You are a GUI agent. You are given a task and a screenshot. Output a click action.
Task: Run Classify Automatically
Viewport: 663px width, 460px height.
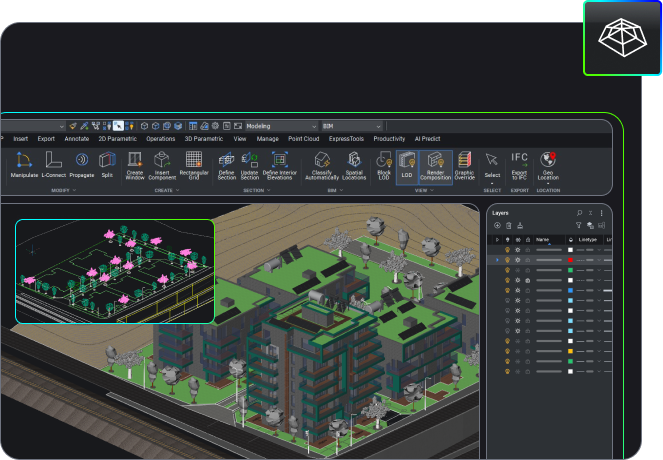tap(321, 164)
